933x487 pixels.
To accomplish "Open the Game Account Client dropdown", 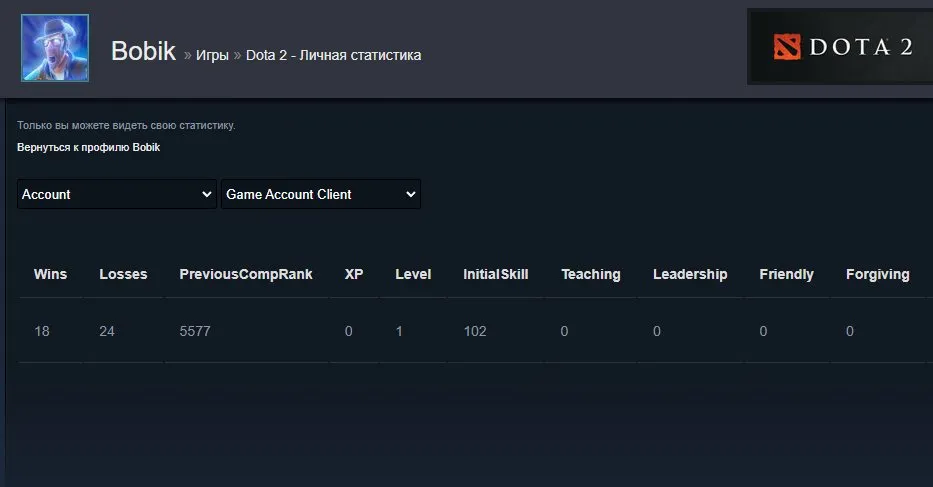I will pyautogui.click(x=321, y=194).
